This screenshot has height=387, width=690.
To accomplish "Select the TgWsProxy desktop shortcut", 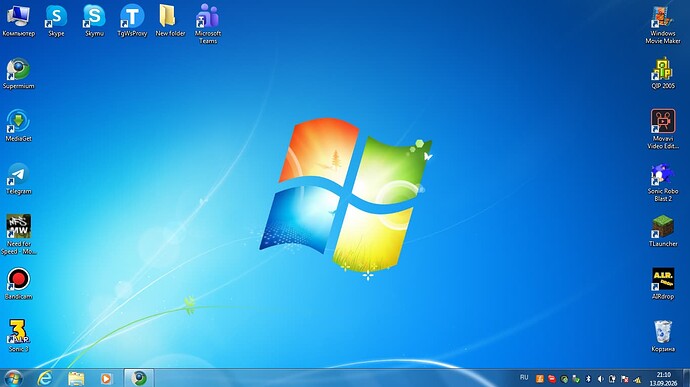I will coord(132,21).
